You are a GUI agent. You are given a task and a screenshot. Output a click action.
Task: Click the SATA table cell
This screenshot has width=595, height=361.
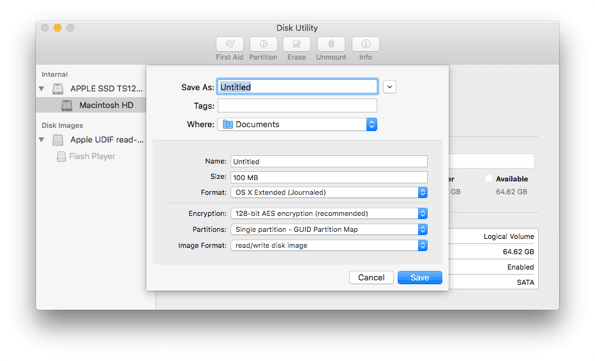pyautogui.click(x=525, y=282)
